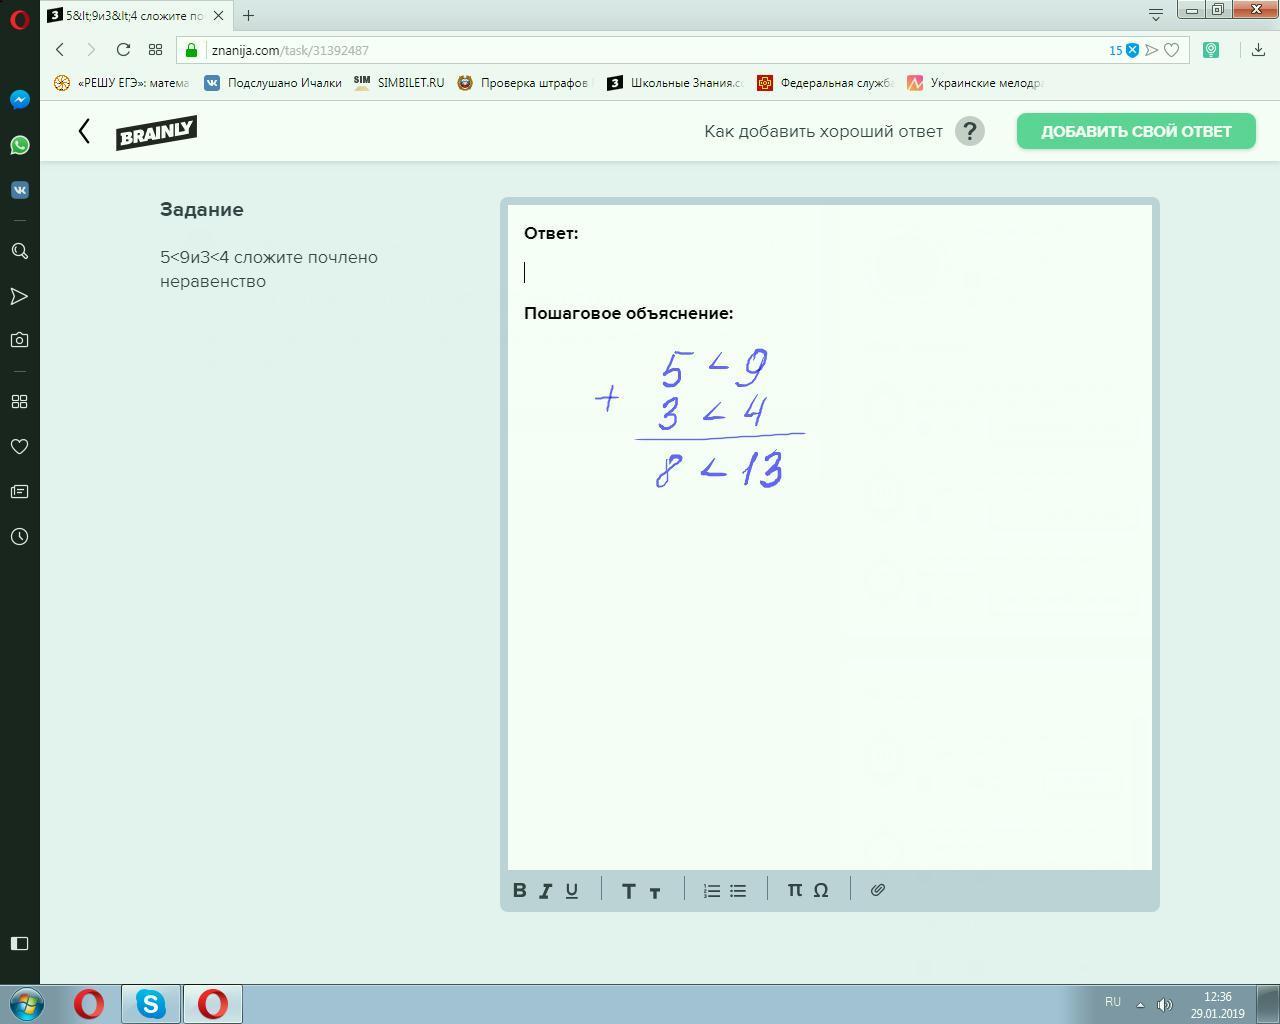Screen dimensions: 1280x1024
Task: Toggle the Opera sidebar panel visibility
Action: pyautogui.click(x=19, y=943)
